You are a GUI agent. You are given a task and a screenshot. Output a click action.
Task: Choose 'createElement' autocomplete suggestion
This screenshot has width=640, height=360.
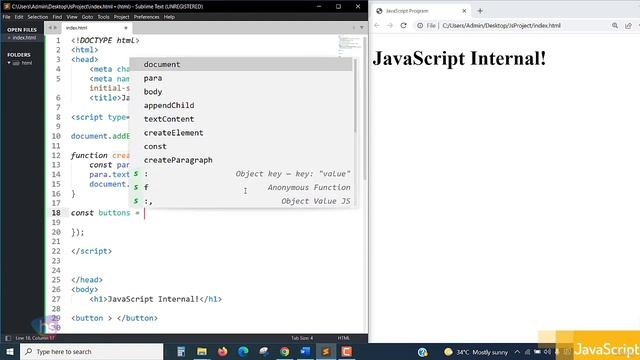241,133
